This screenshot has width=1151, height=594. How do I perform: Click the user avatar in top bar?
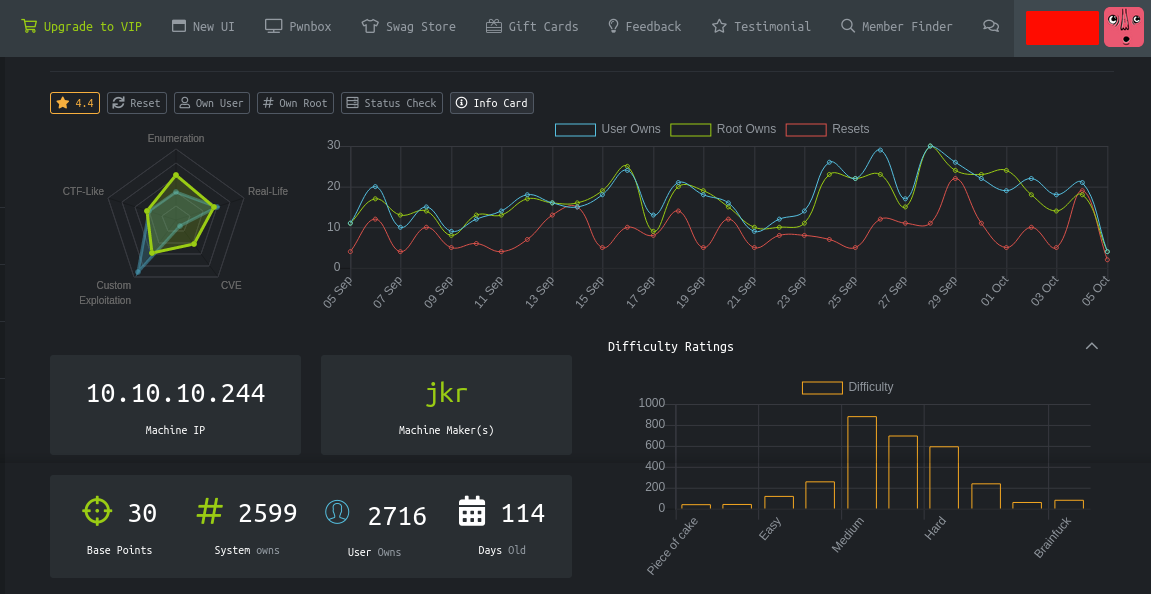[x=1123, y=26]
